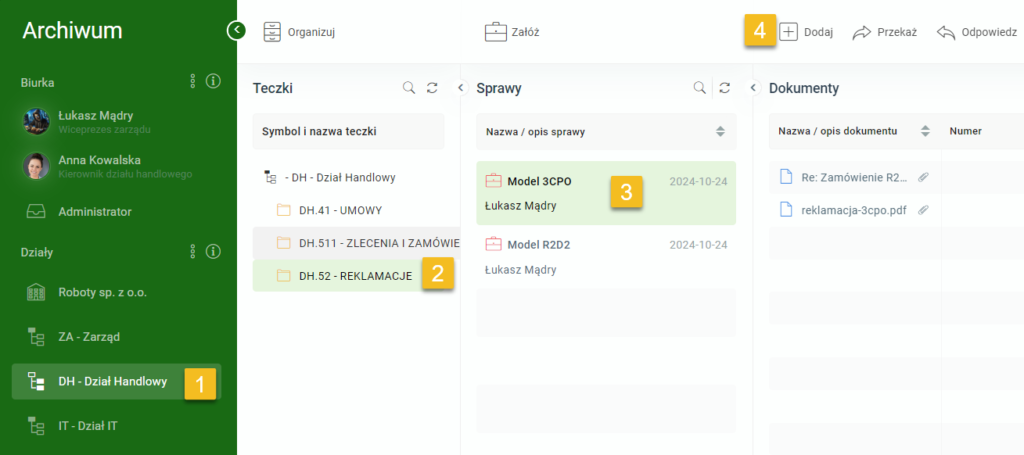Open the Biurka three-dot options menu
This screenshot has width=1024, height=455.
tap(193, 82)
